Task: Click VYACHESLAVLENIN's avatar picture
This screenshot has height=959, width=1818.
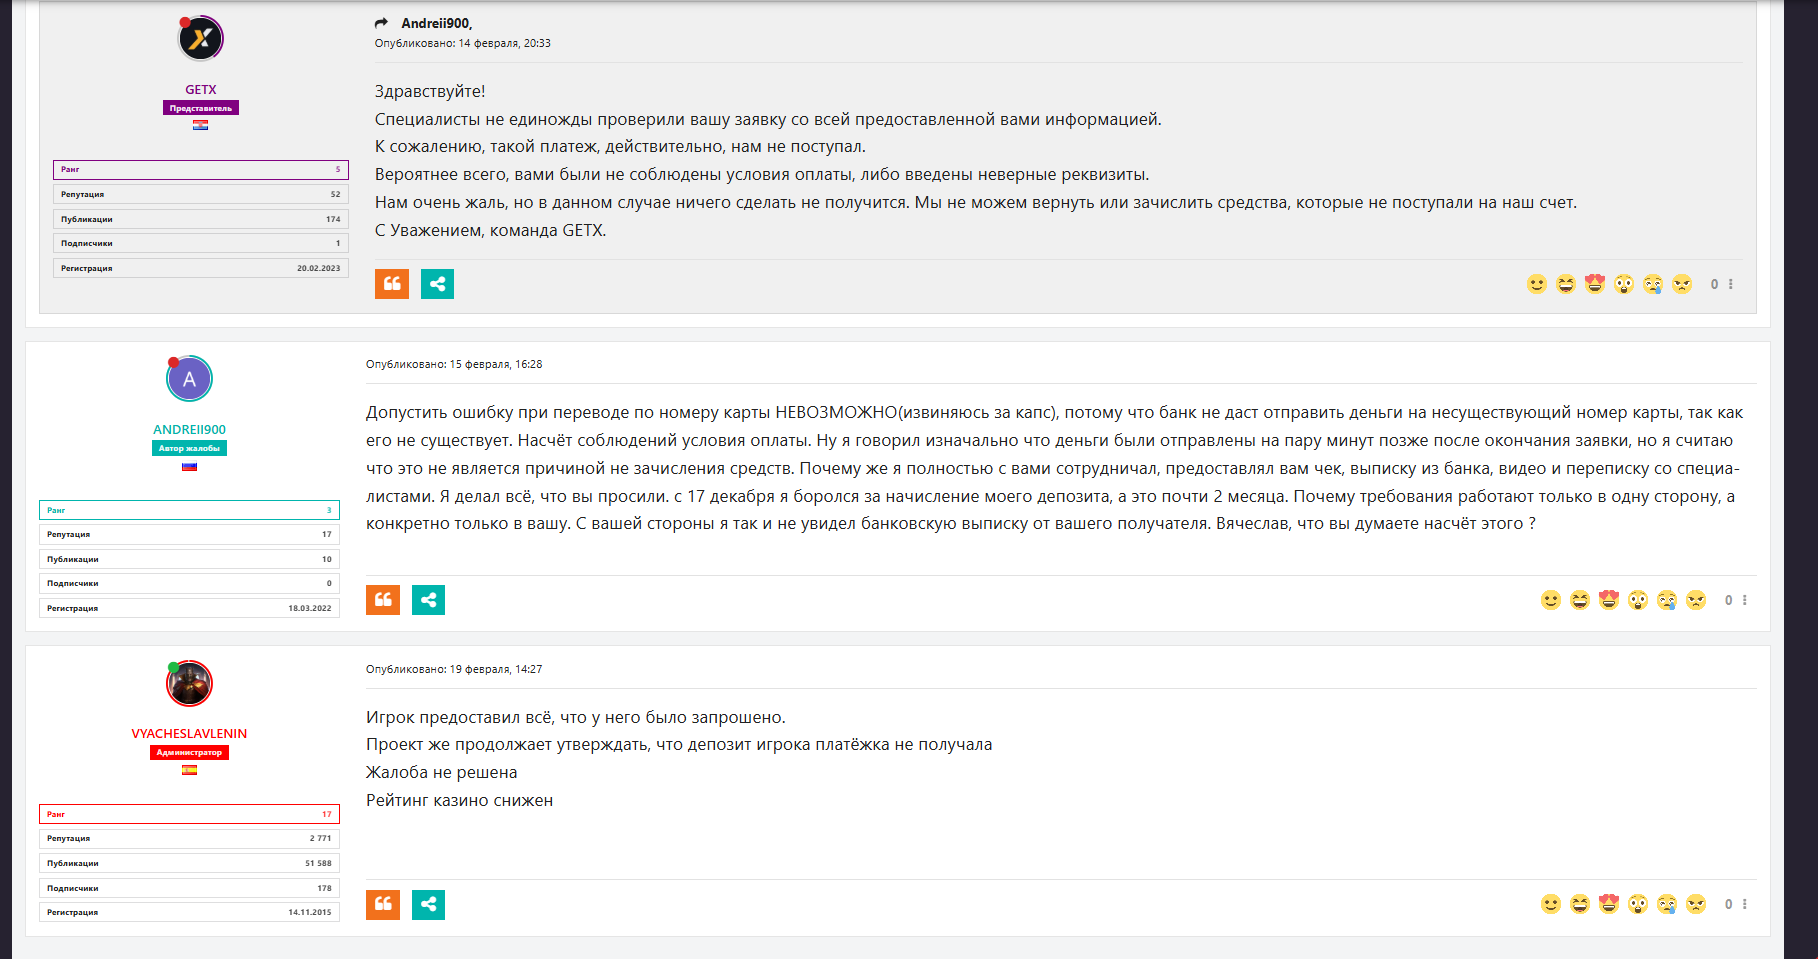Action: point(189,684)
